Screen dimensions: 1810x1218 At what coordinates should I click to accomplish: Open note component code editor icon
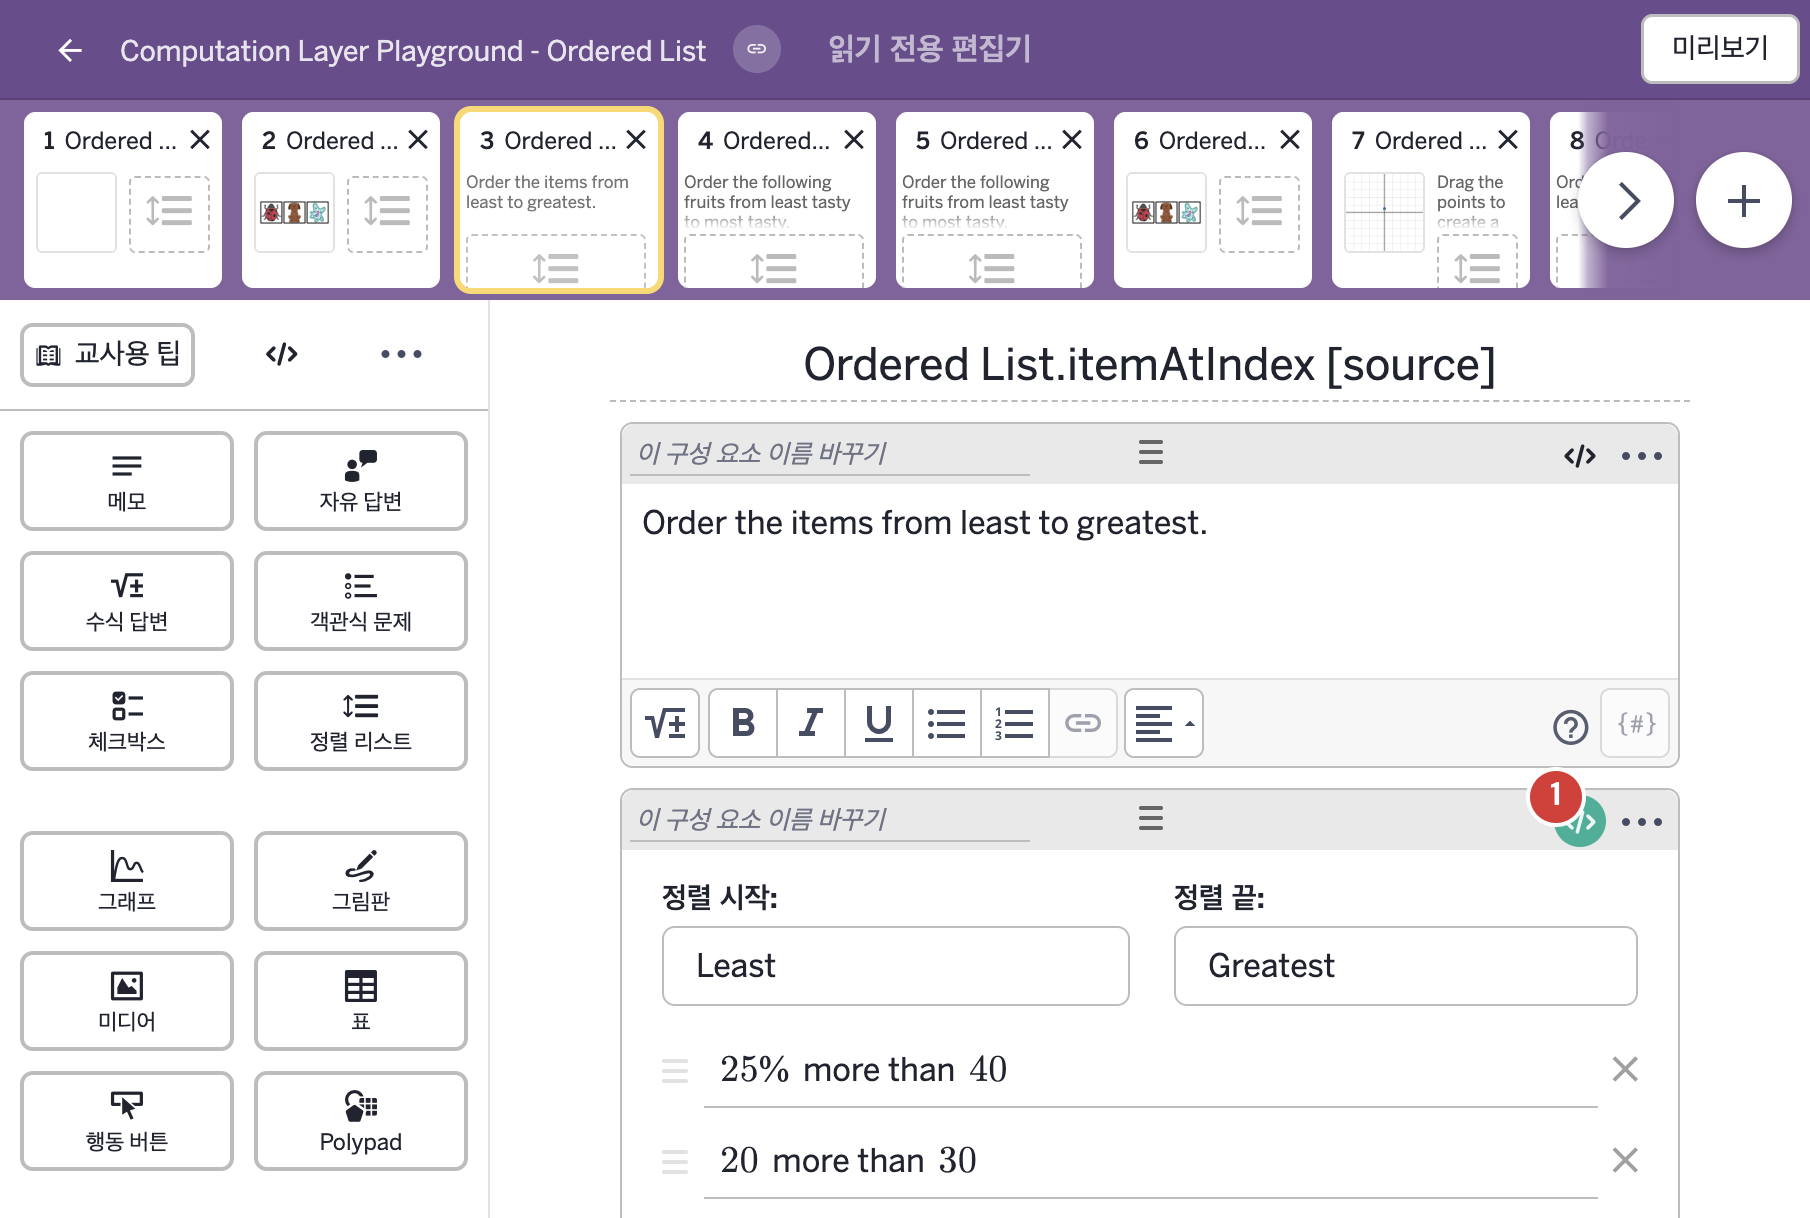[x=1580, y=456]
